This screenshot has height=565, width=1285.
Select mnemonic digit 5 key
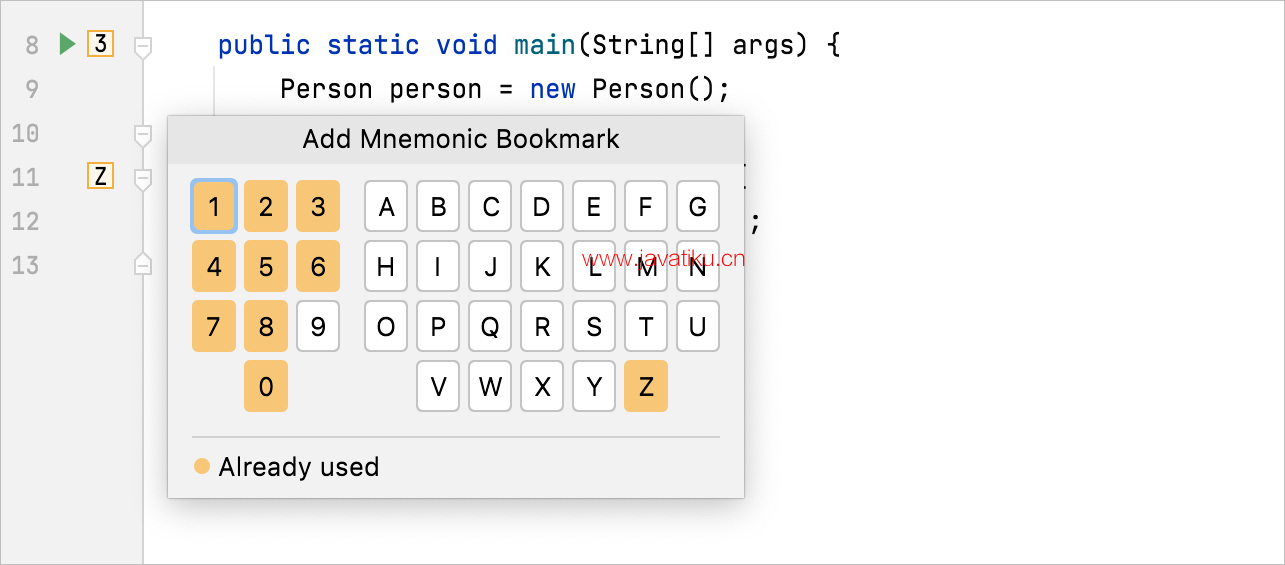[266, 266]
